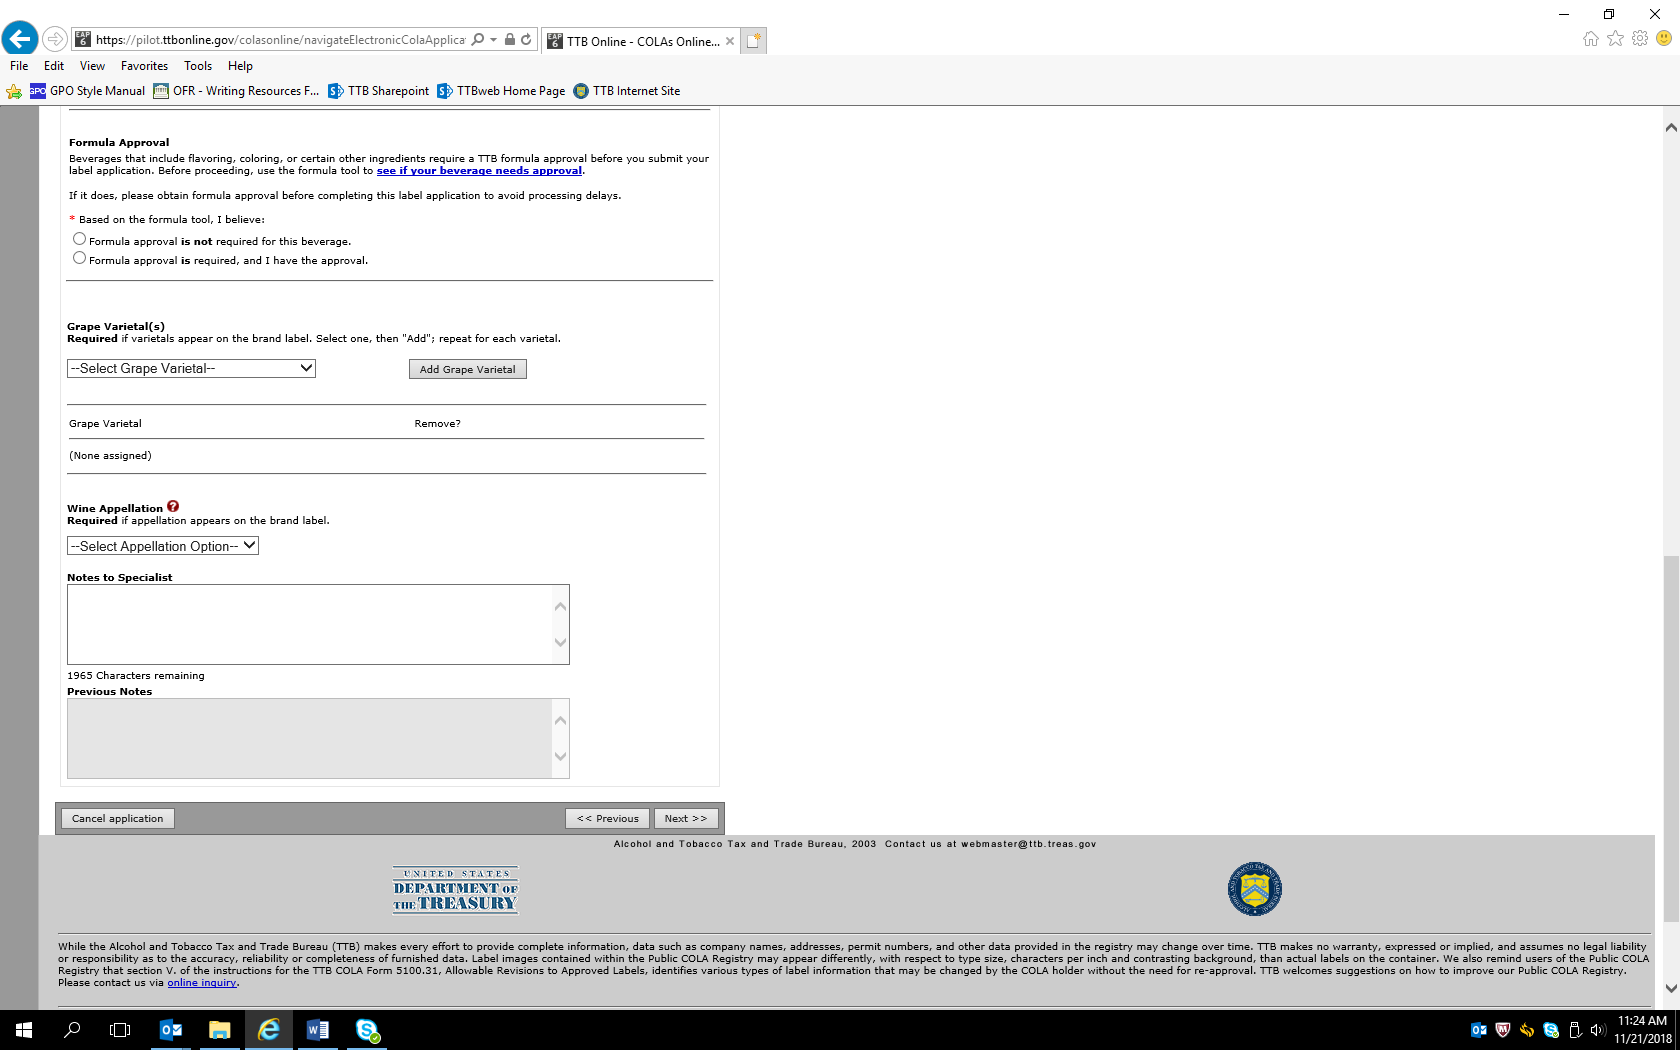Open the favorites star icon

click(x=1615, y=39)
